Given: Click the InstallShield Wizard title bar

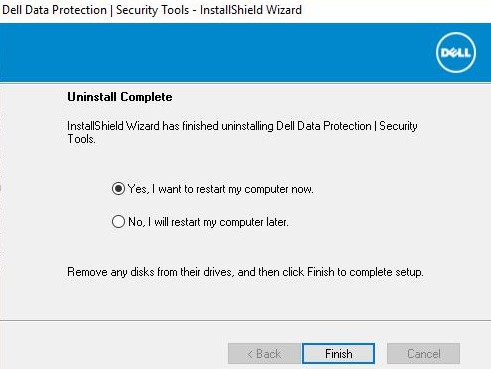Looking at the screenshot, I should (x=245, y=11).
